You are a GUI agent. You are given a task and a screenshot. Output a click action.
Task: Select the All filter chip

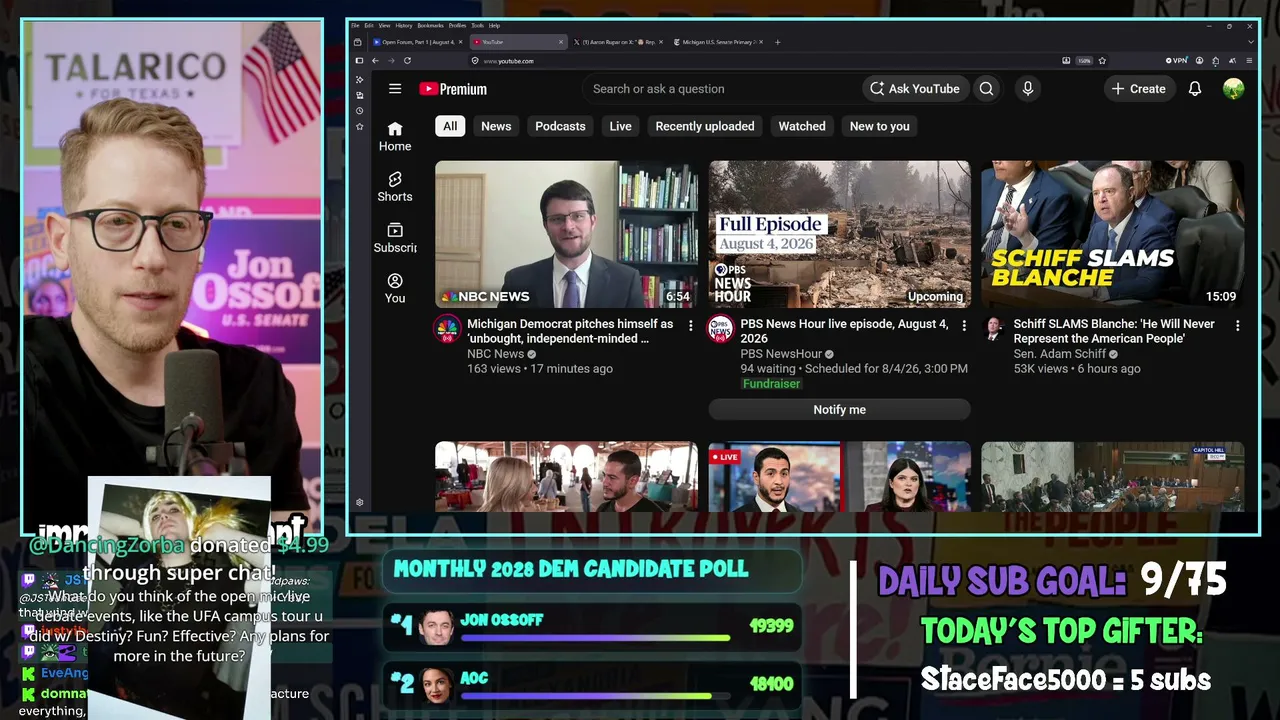[450, 126]
